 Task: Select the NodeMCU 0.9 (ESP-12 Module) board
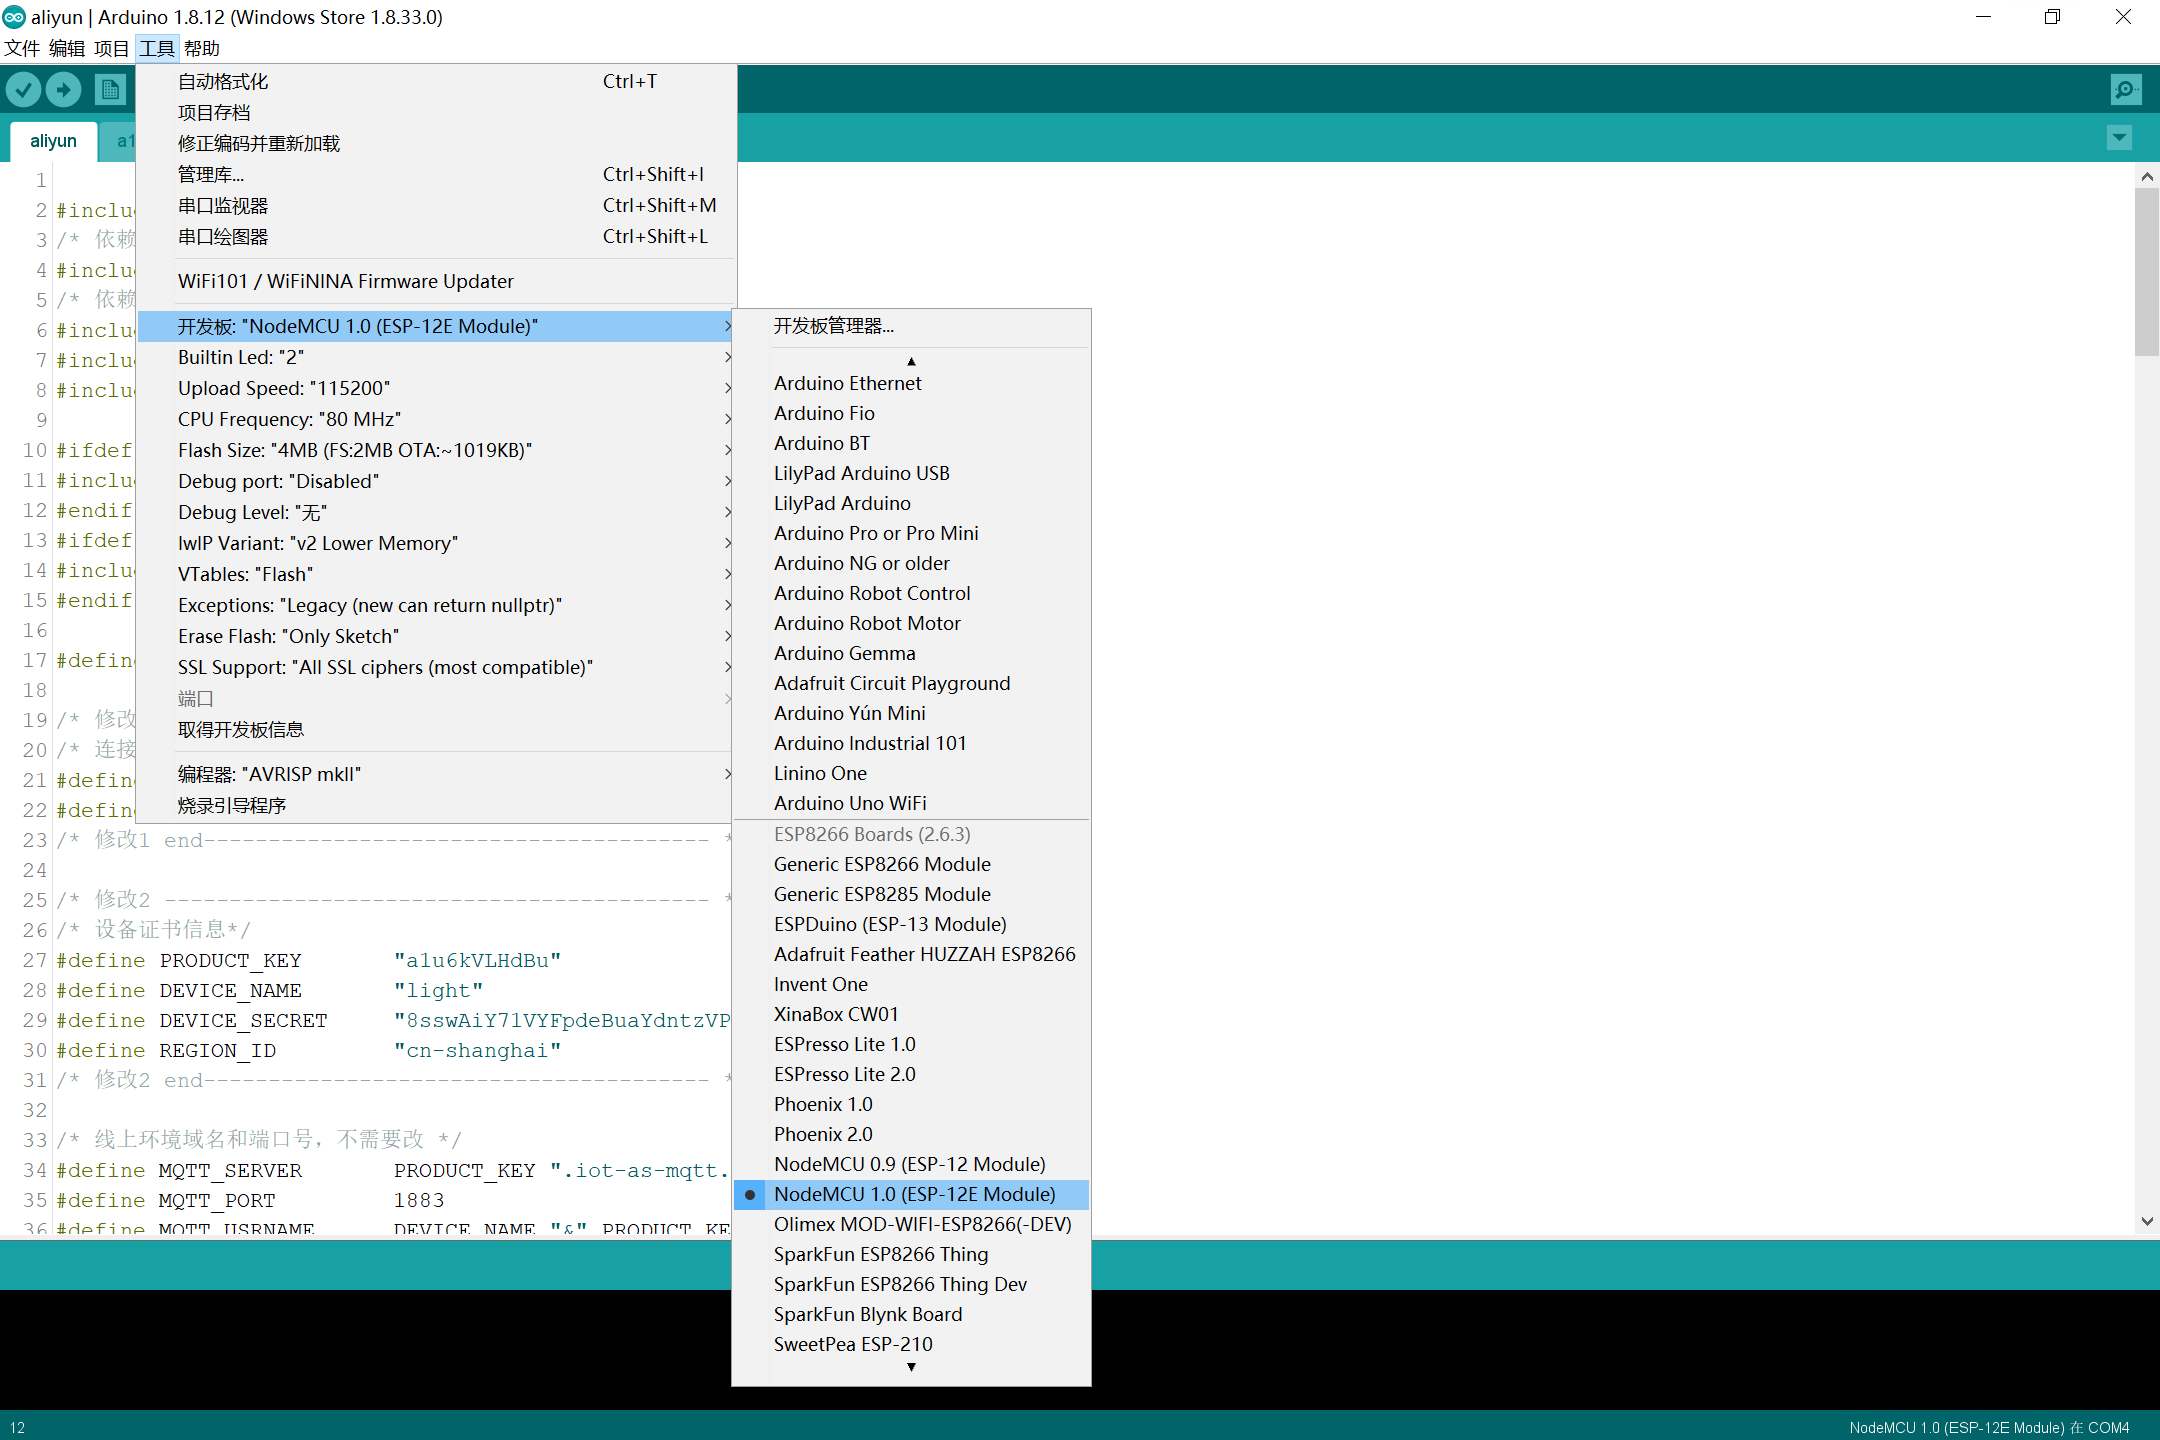(x=909, y=1164)
